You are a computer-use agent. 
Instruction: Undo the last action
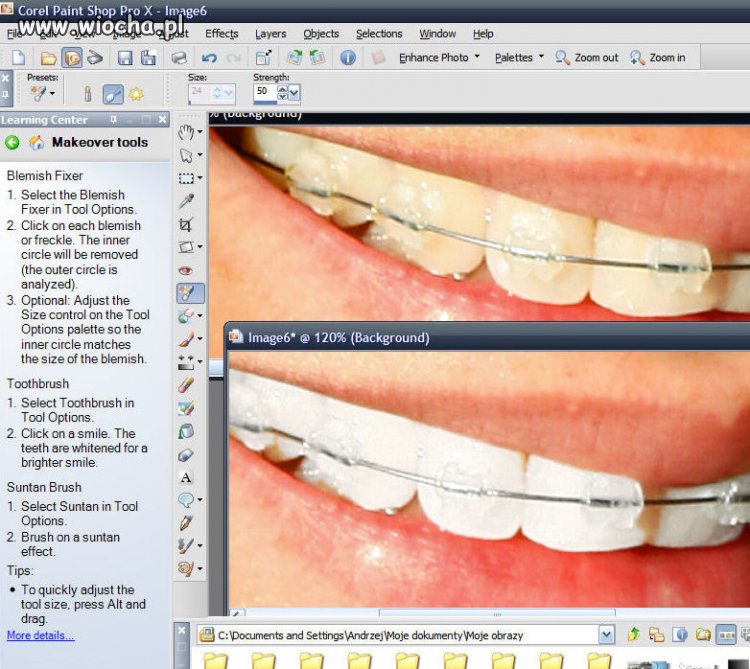(209, 58)
